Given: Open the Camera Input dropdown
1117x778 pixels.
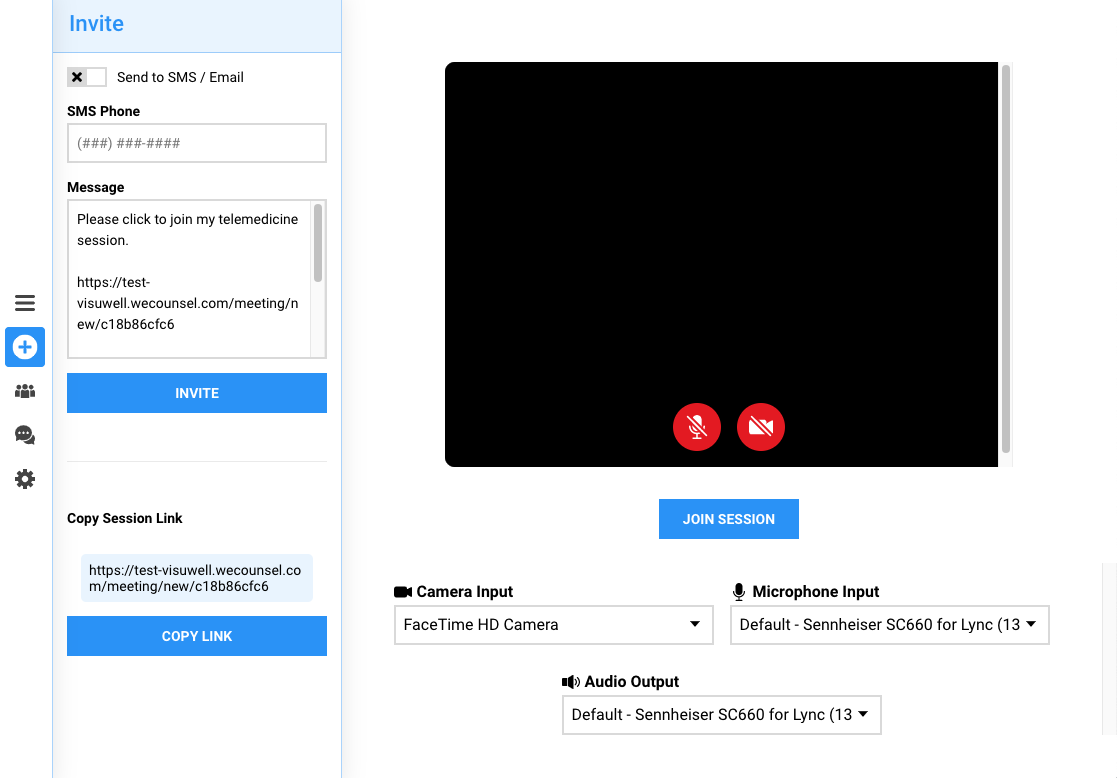Looking at the screenshot, I should click(x=554, y=625).
